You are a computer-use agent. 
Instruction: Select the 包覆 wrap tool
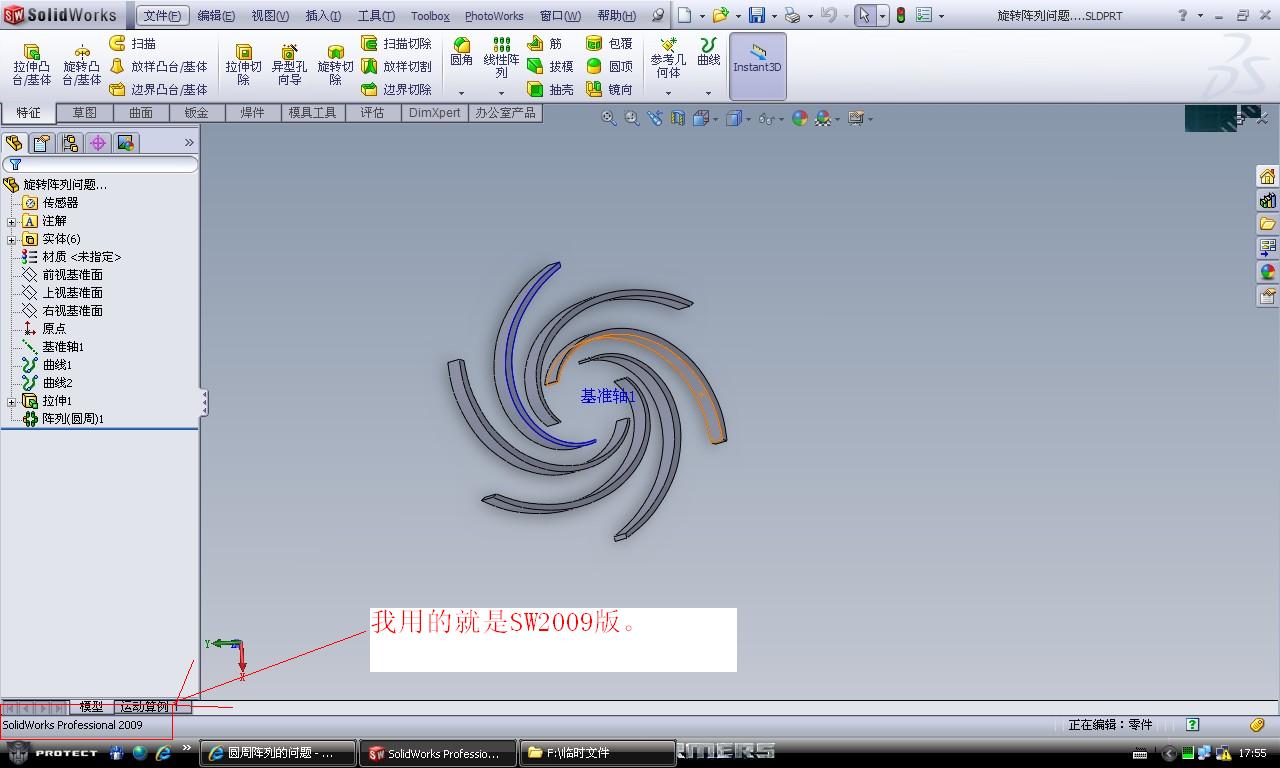[609, 44]
